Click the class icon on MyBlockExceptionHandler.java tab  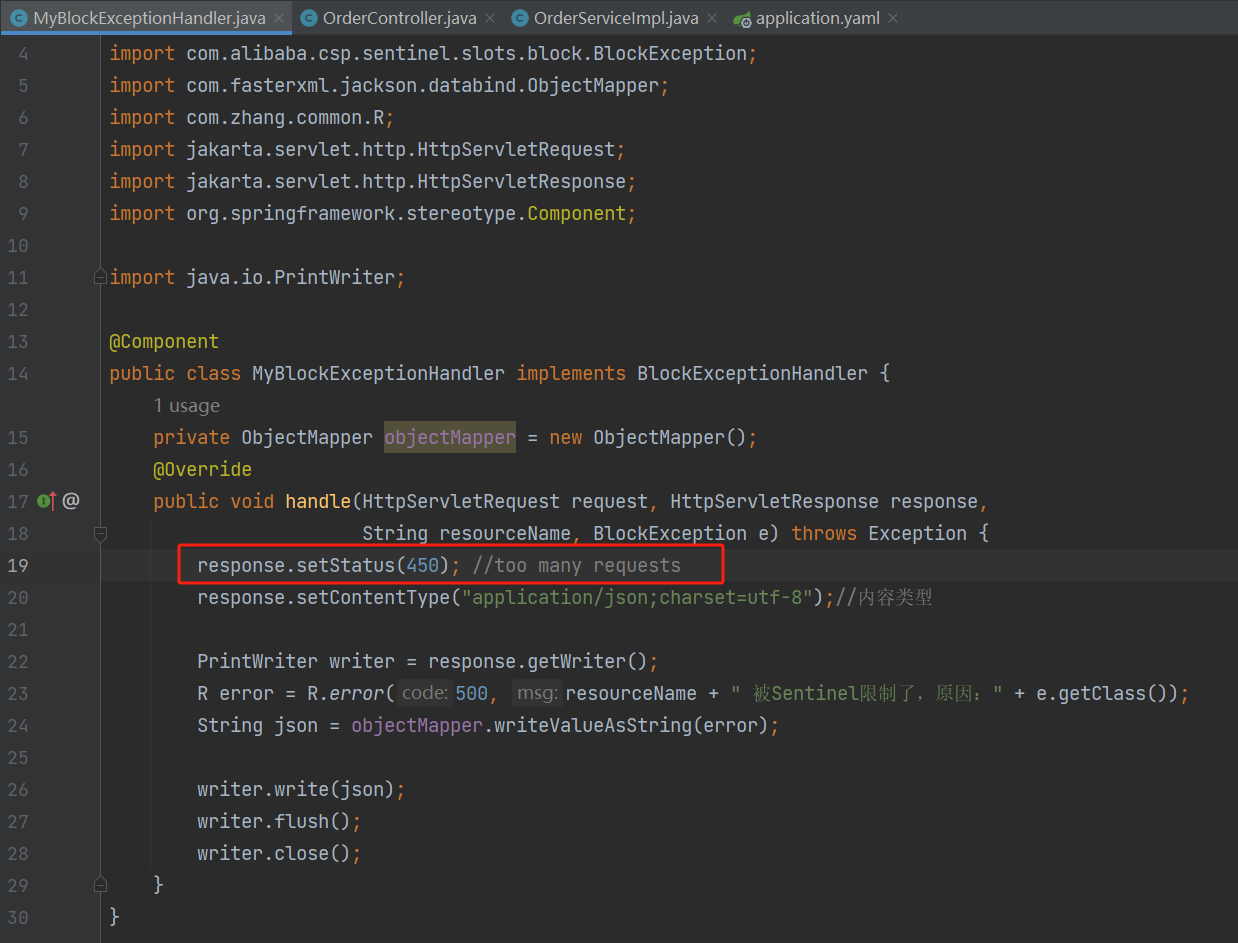pos(18,18)
